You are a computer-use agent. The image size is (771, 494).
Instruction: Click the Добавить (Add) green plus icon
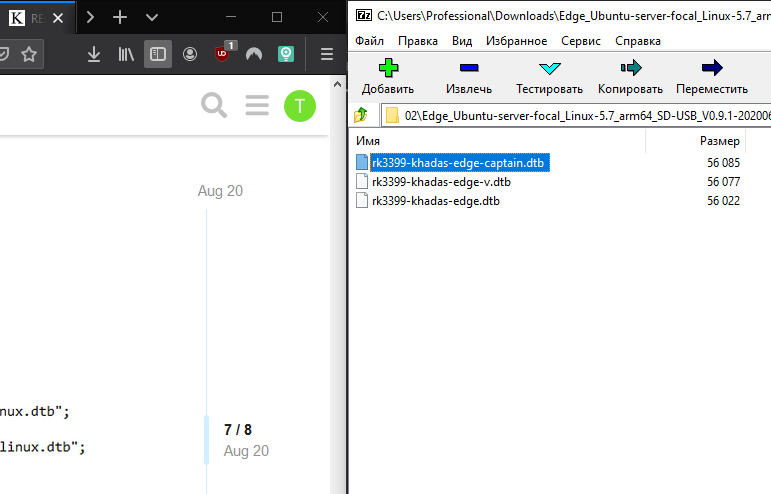pos(388,68)
